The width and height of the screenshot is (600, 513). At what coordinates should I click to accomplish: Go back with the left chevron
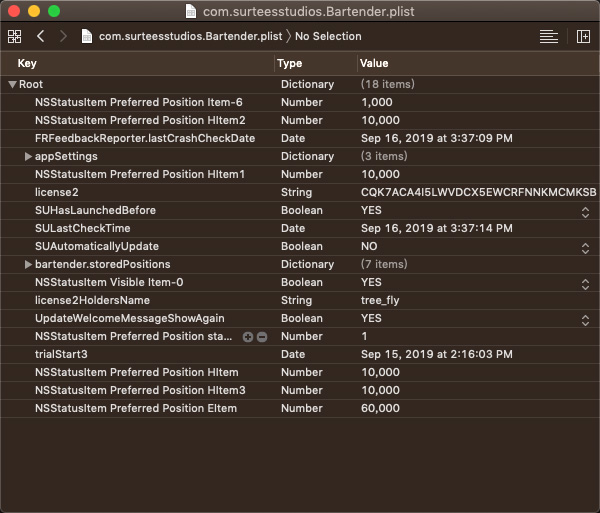click(x=41, y=36)
